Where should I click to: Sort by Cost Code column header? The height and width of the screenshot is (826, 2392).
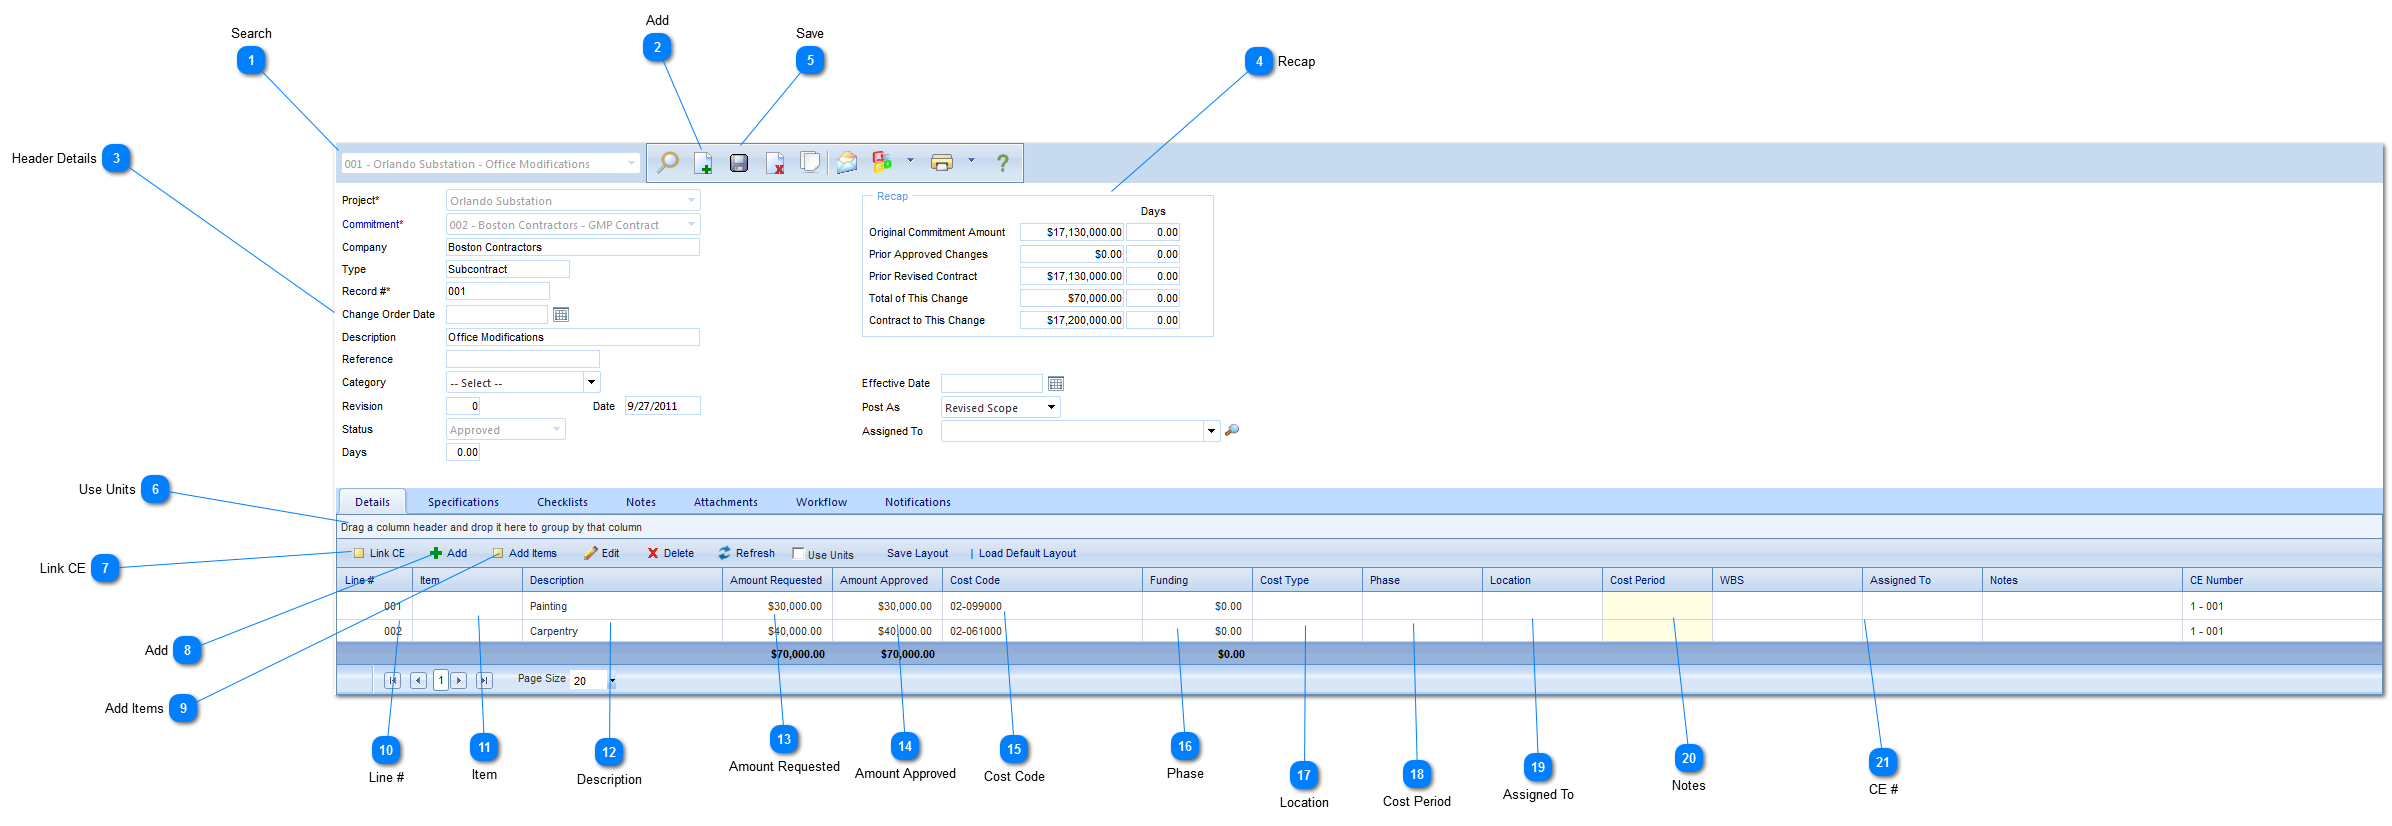pos(1042,580)
